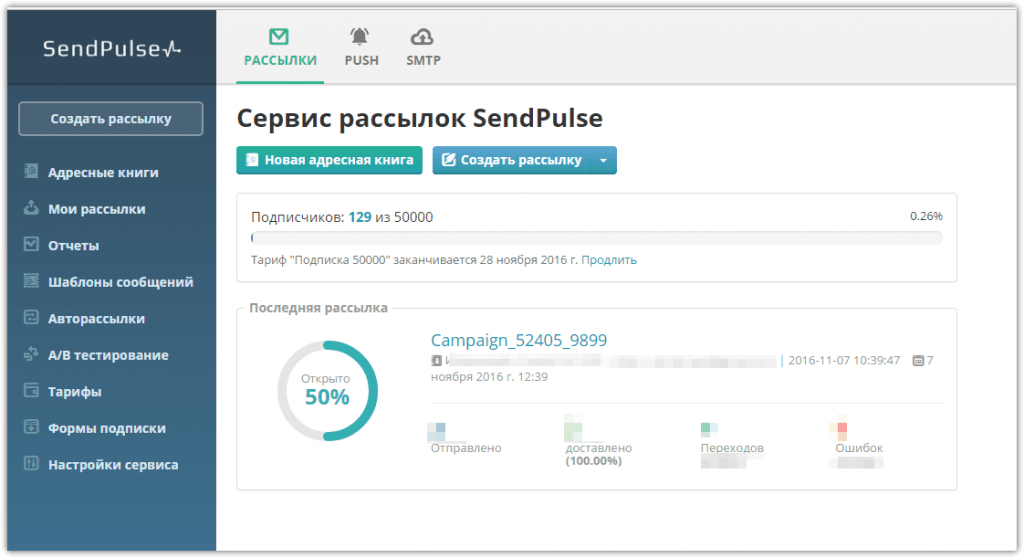This screenshot has height=558, width=1024.
Task: Click the Авторассылки sidebar icon
Action: point(31,318)
